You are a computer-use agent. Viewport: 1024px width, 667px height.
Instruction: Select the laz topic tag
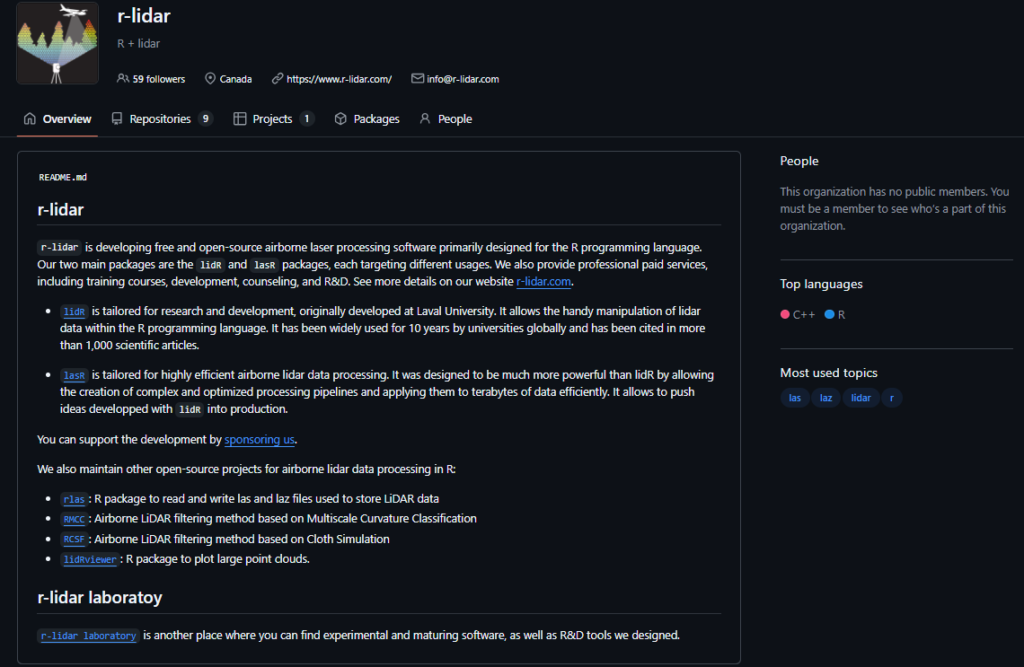pyautogui.click(x=826, y=398)
